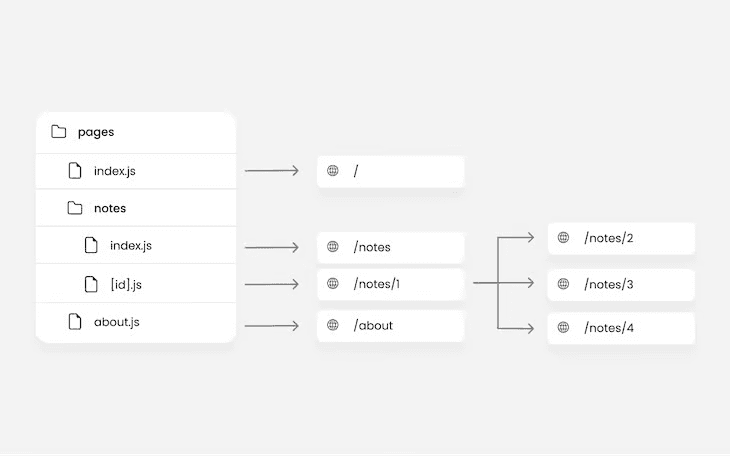Click the globe icon of root / route
This screenshot has width=730, height=456.
coord(333,171)
